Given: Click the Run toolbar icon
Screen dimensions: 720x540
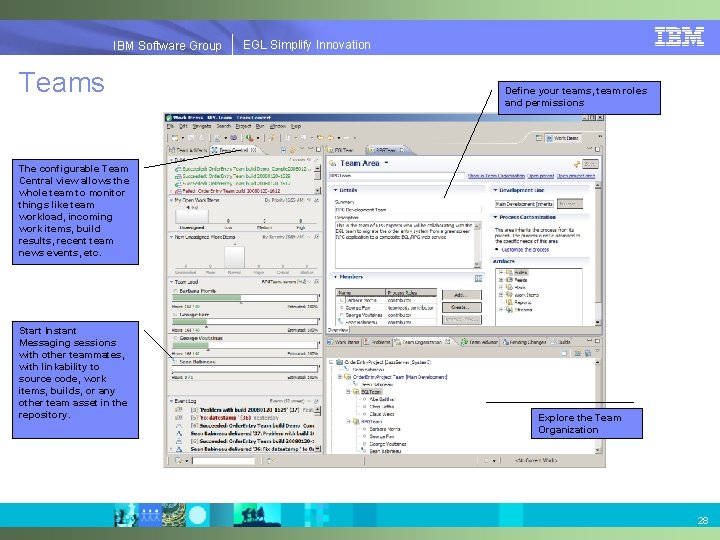Looking at the screenshot, I should (x=249, y=137).
